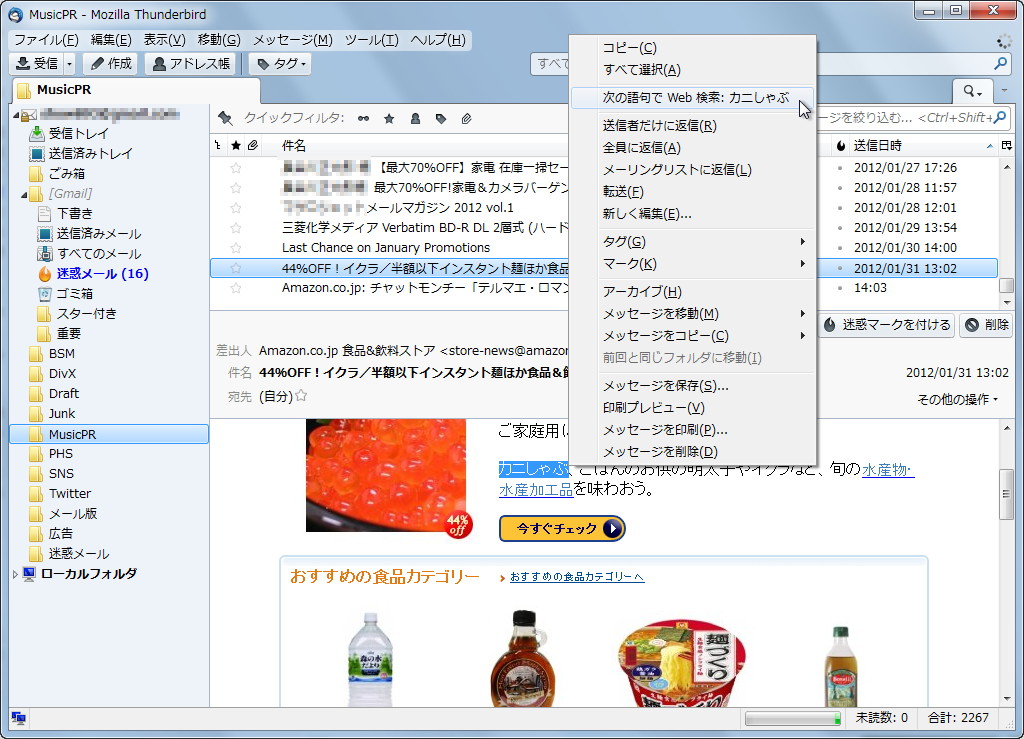Open the 受信 button dropdown arrow
Image resolution: width=1024 pixels, height=739 pixels.
tap(69, 63)
